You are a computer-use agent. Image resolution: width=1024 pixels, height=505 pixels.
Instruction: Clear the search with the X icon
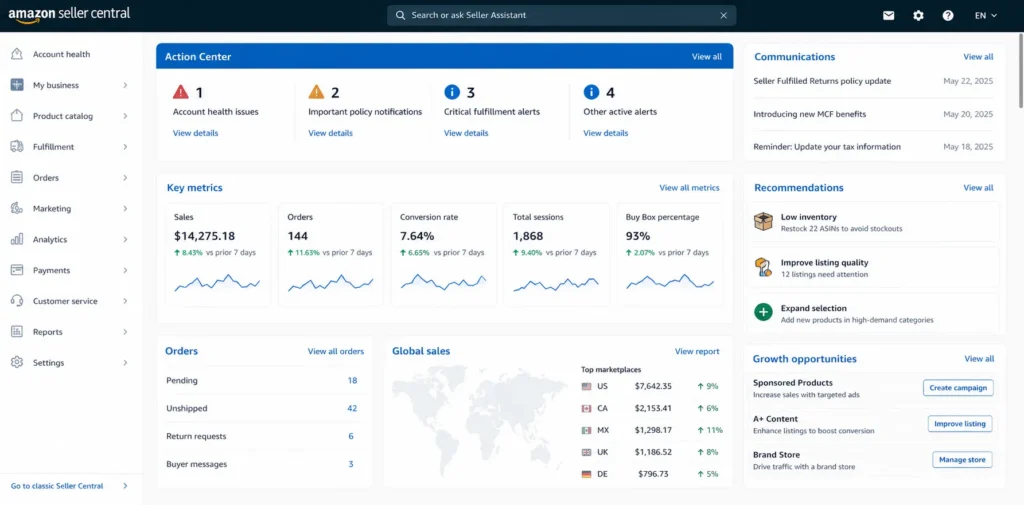(x=724, y=16)
